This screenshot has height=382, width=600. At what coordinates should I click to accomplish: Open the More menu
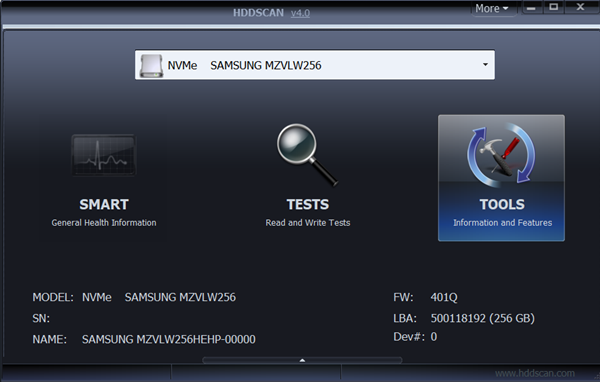coord(492,8)
